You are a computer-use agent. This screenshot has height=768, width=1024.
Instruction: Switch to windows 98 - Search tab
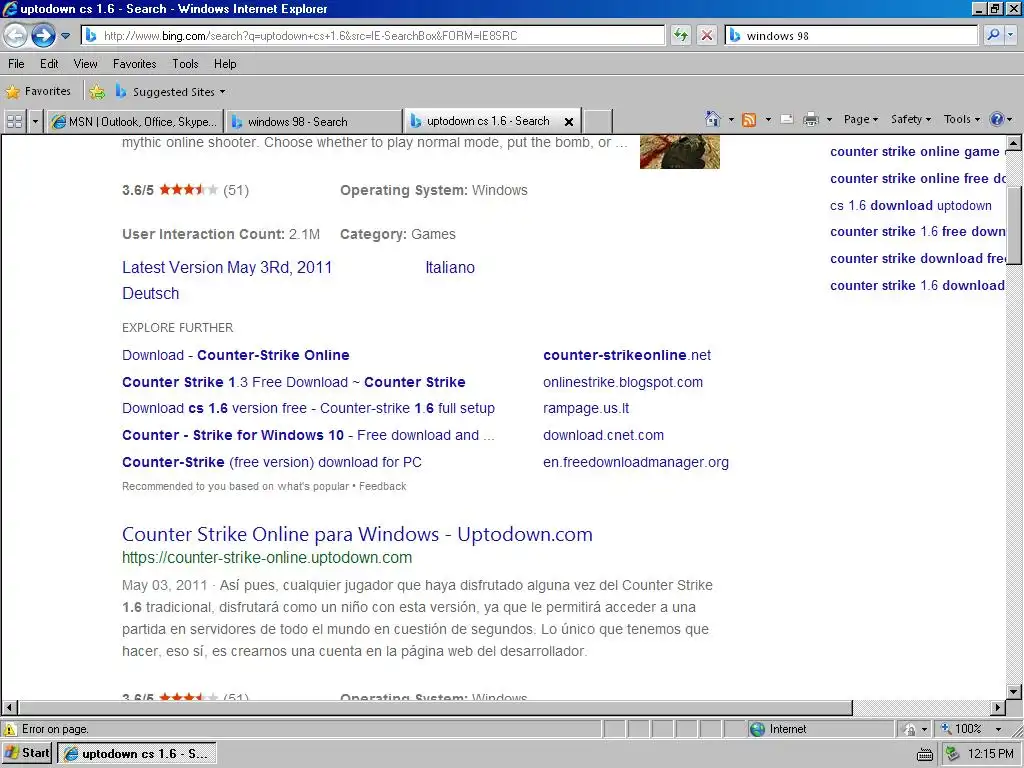pyautogui.click(x=314, y=121)
